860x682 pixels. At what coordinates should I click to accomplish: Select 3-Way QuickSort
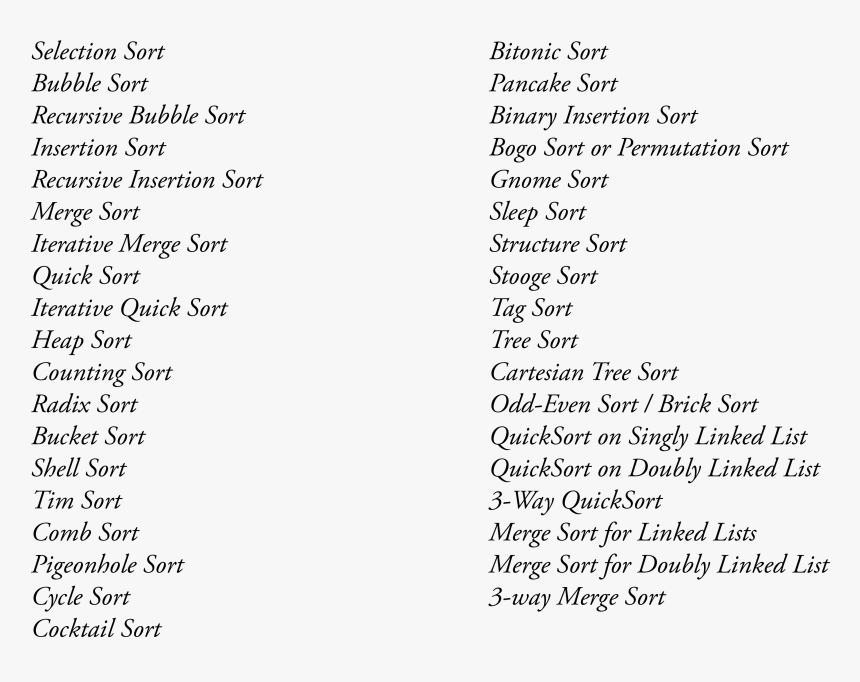(576, 501)
